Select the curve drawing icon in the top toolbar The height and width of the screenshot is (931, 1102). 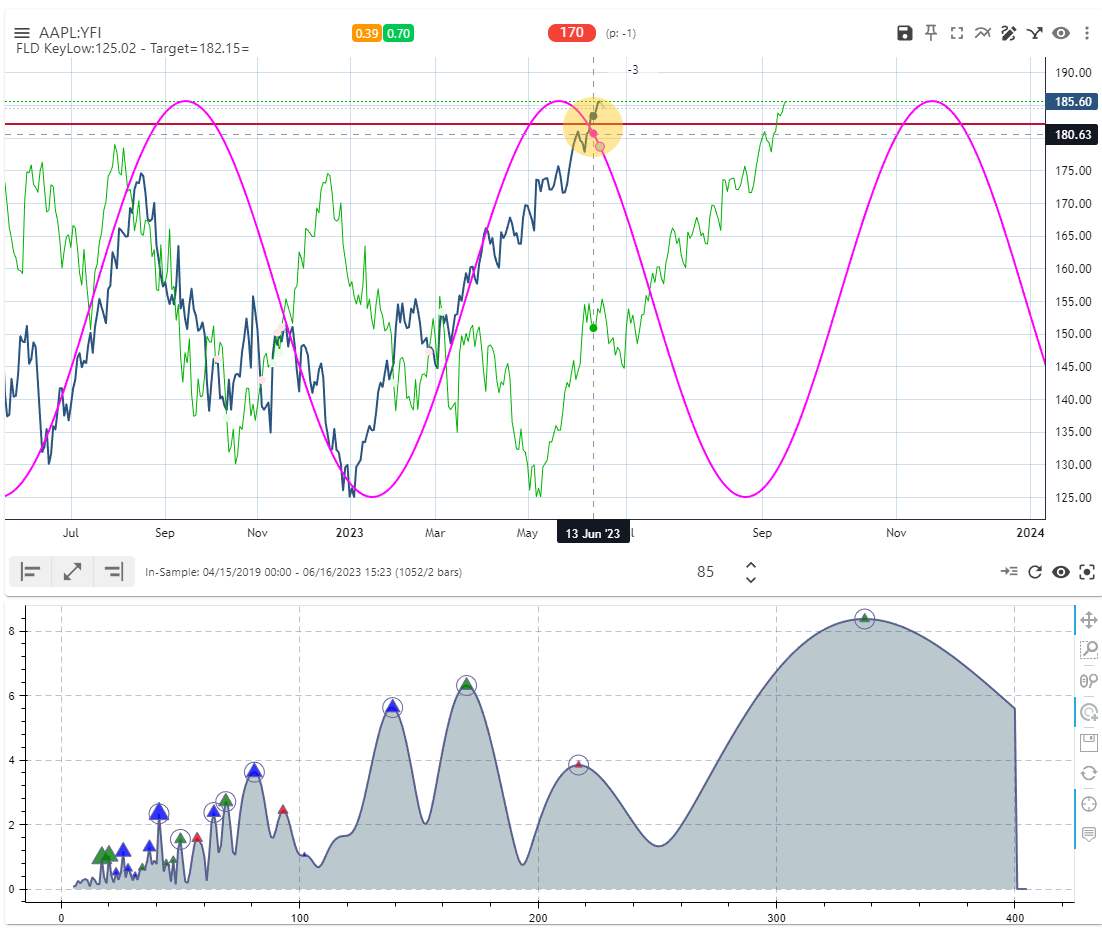pos(982,32)
